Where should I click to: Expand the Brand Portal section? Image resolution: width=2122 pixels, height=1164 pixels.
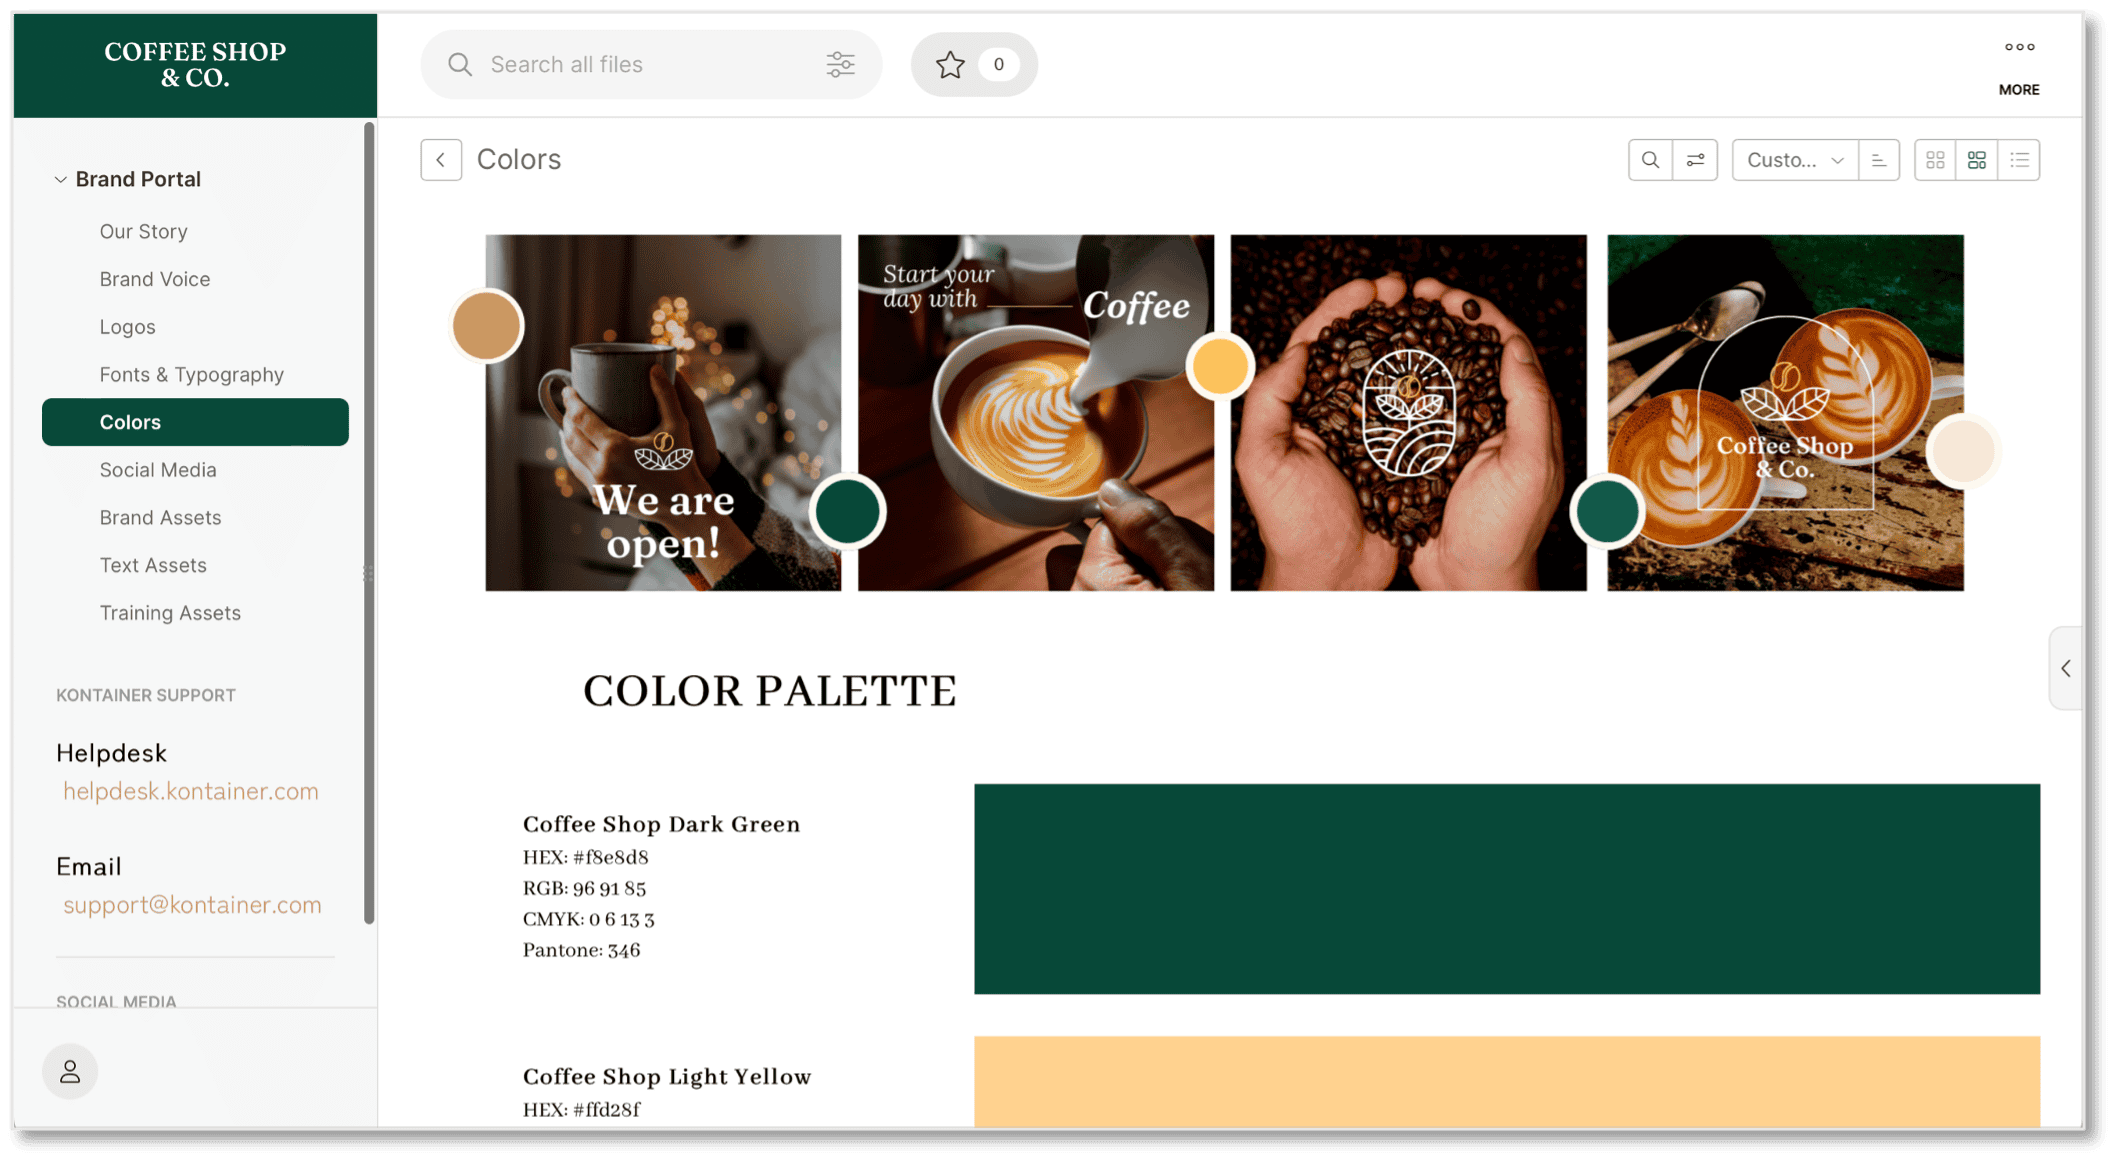tap(59, 178)
